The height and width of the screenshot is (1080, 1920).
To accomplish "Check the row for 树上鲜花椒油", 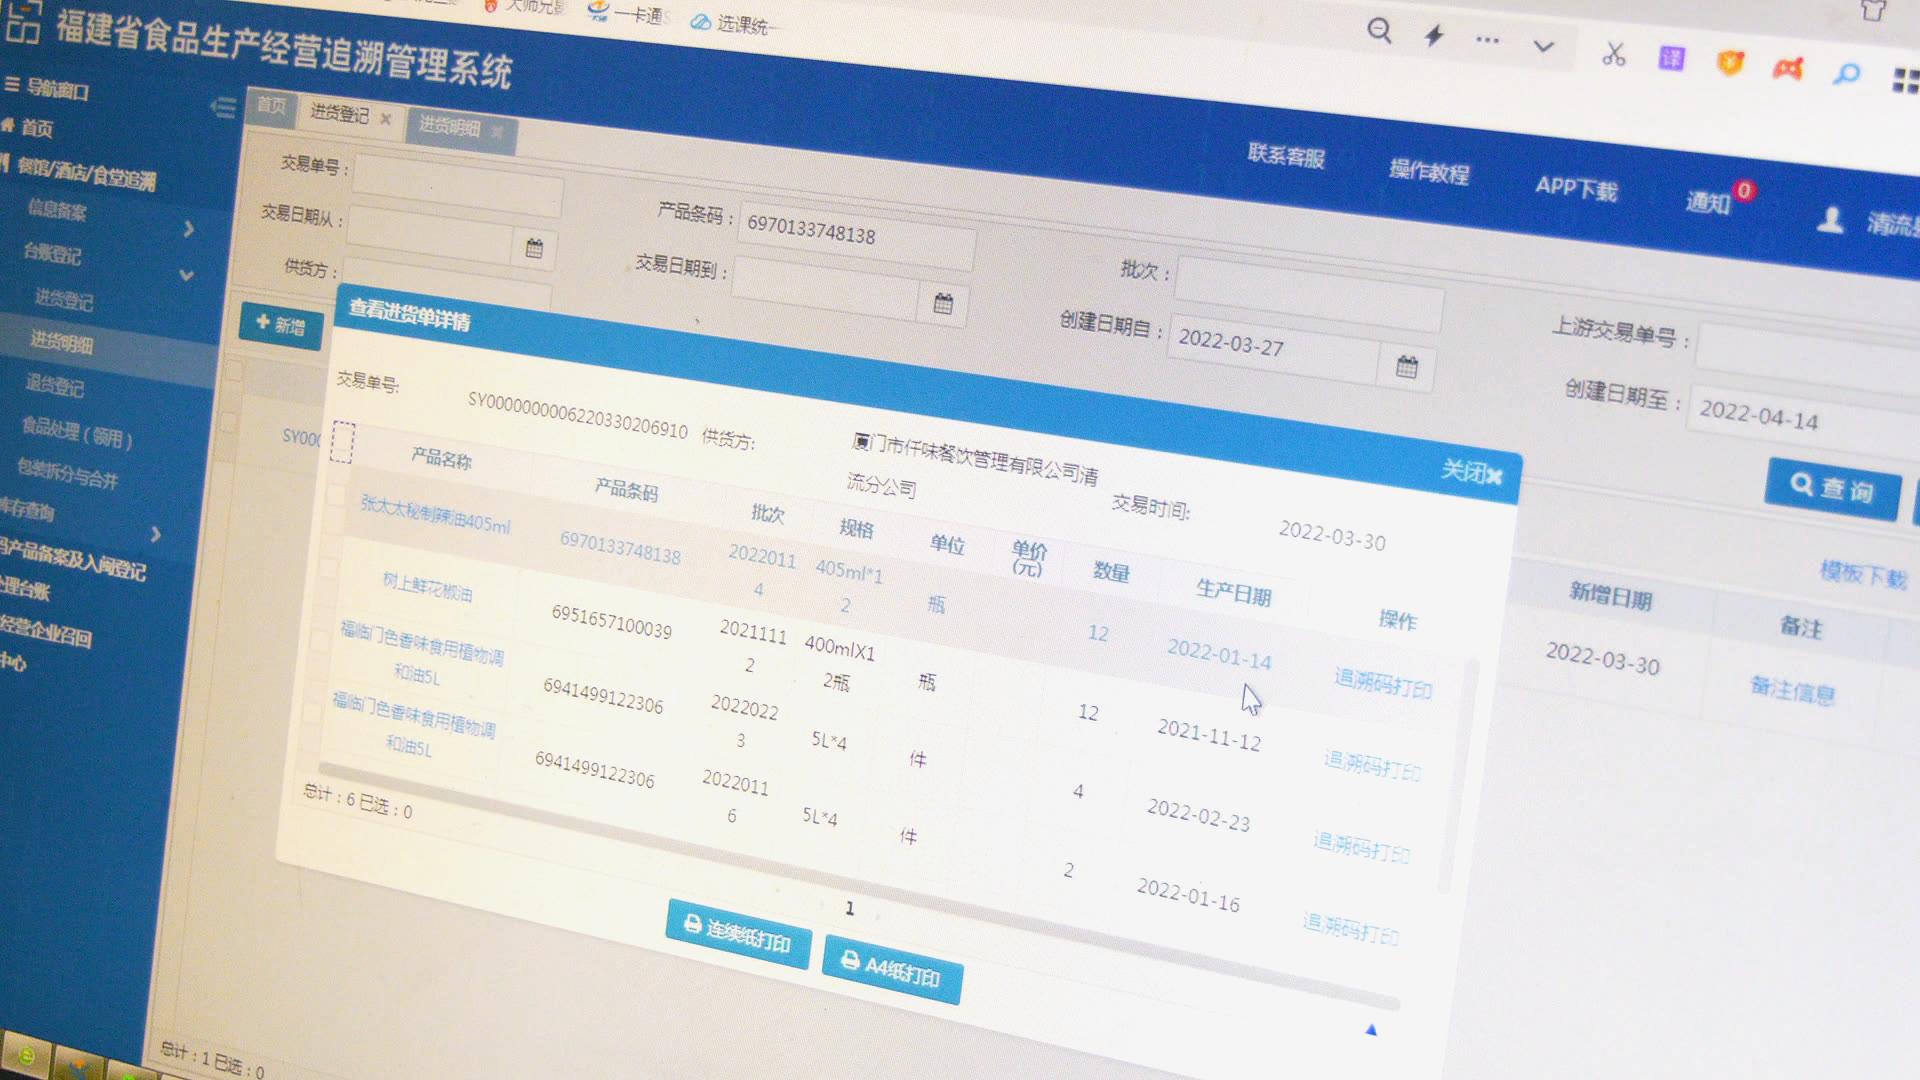I will pos(328,568).
